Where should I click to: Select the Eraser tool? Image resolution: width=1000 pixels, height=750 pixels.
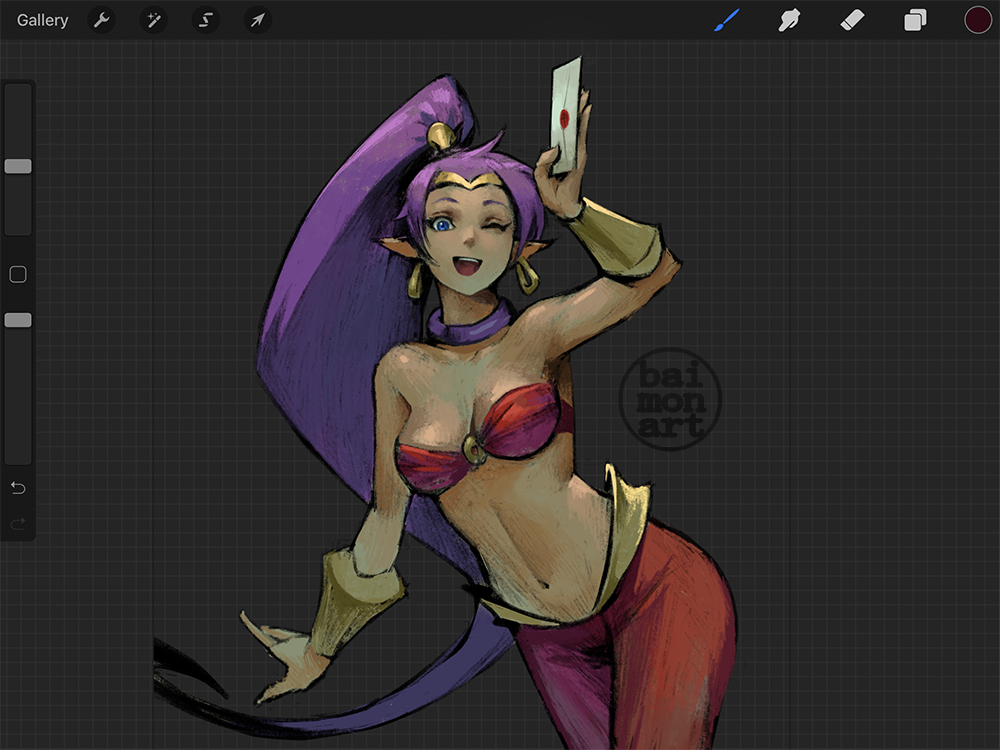tap(852, 20)
